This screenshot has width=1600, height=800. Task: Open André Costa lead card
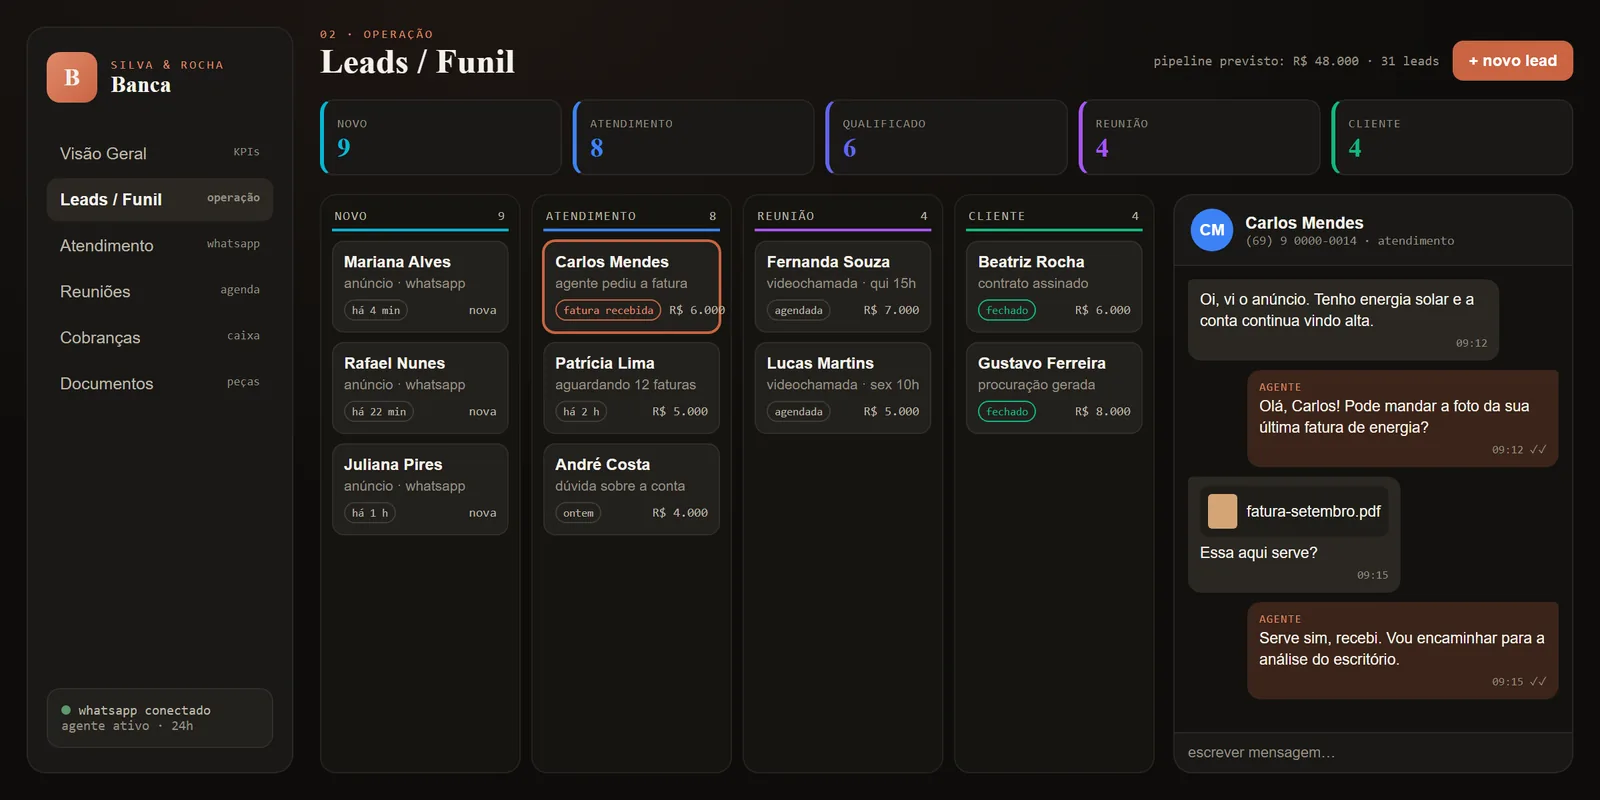632,489
